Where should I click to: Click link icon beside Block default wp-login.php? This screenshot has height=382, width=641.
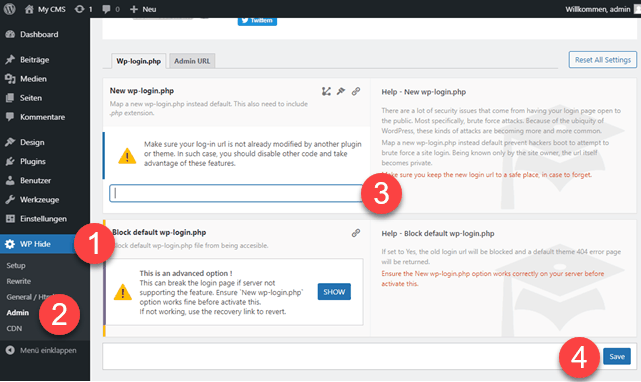click(x=356, y=233)
